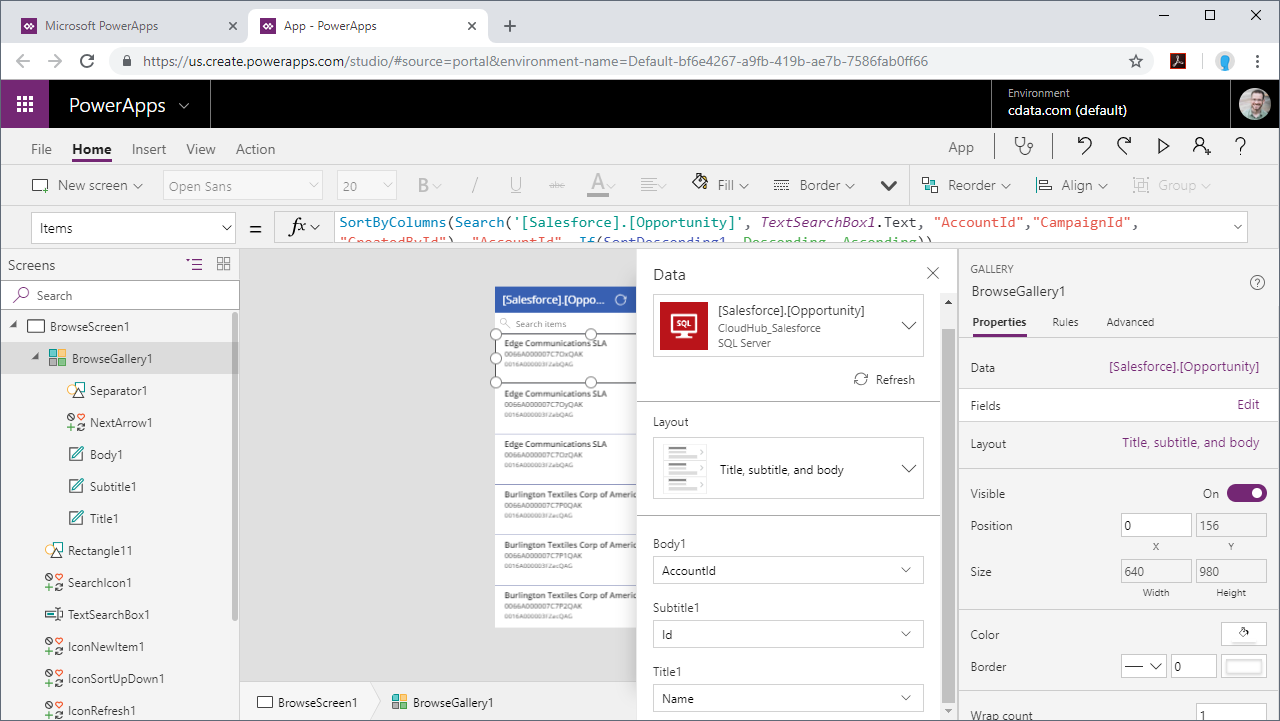Expand the fx formula options chevron
Screen dimensions: 1280x721
(316, 228)
